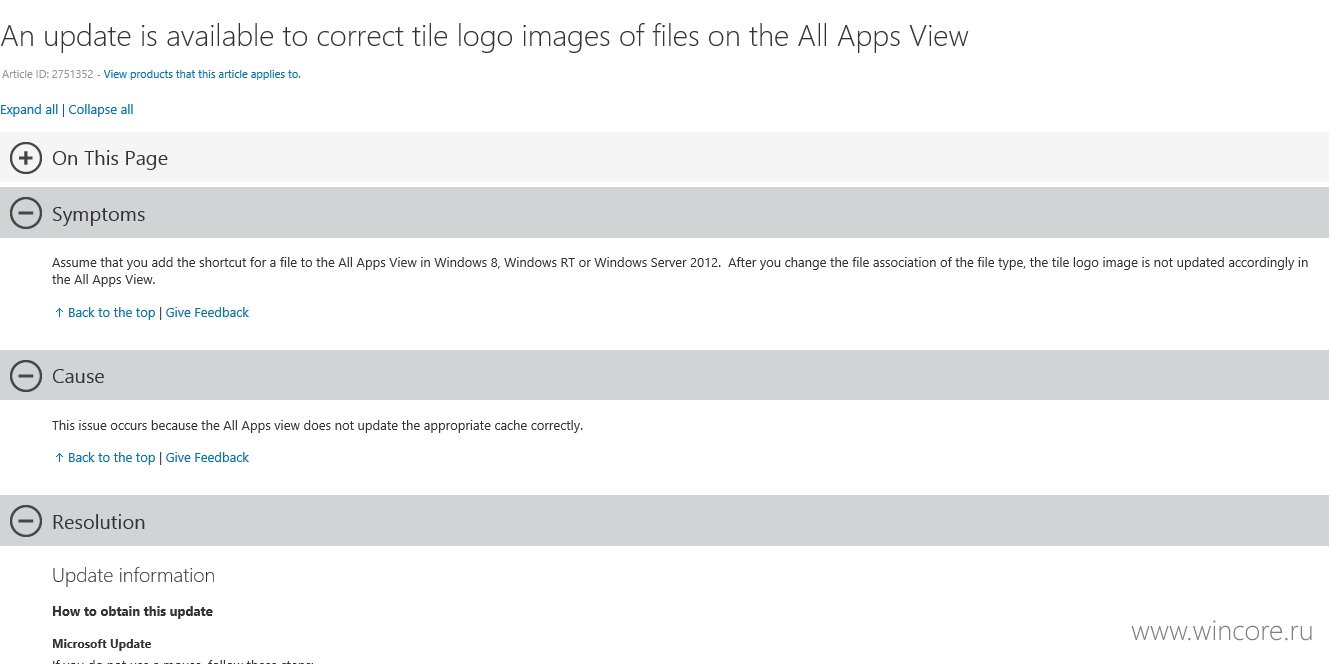Open View products that this article applies to

coord(202,74)
